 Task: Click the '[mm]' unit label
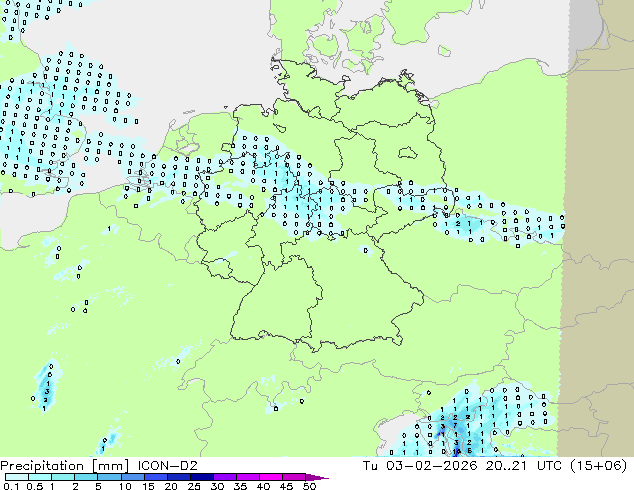click(110, 466)
